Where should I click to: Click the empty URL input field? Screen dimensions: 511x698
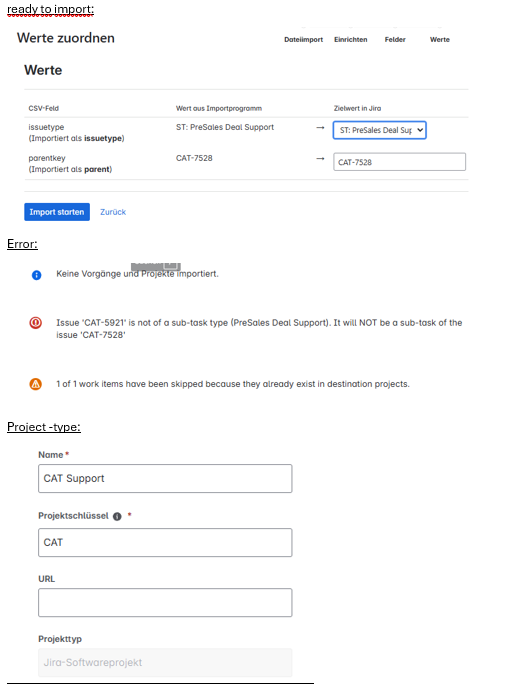pos(165,602)
